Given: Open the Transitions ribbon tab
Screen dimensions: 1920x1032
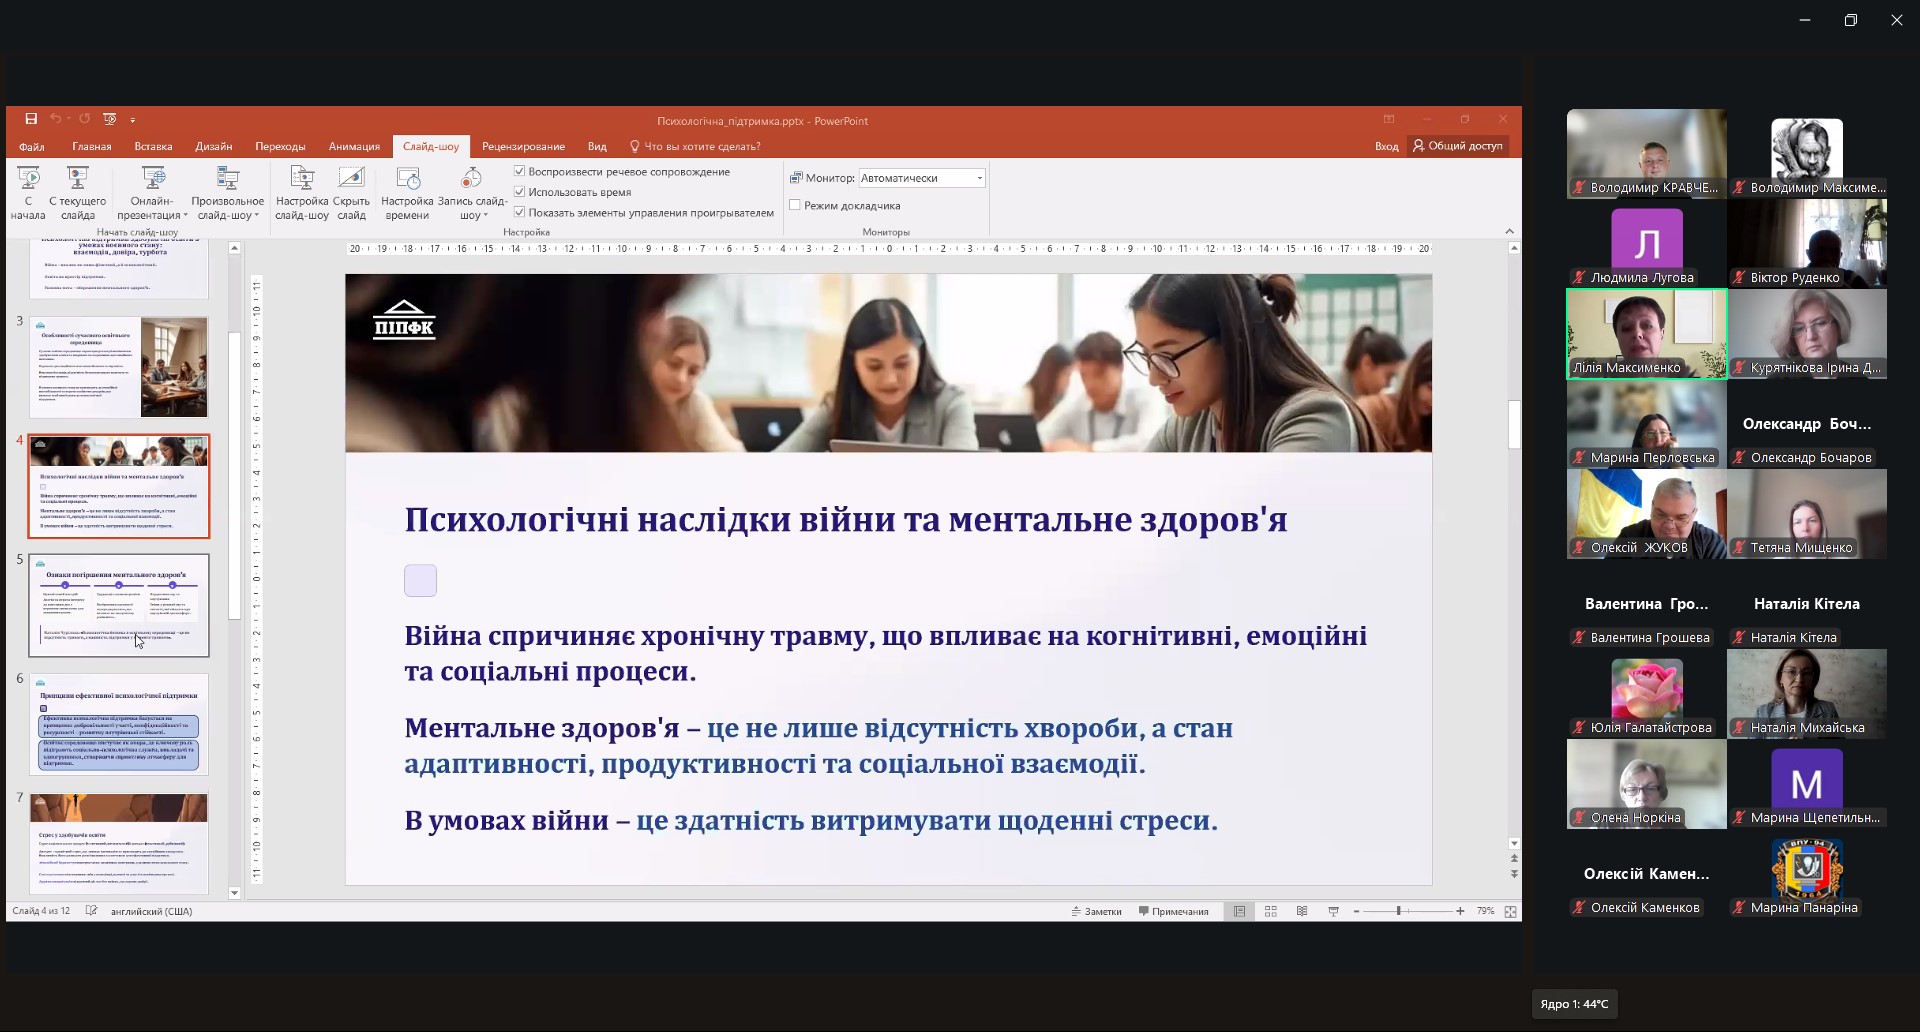Looking at the screenshot, I should [280, 147].
